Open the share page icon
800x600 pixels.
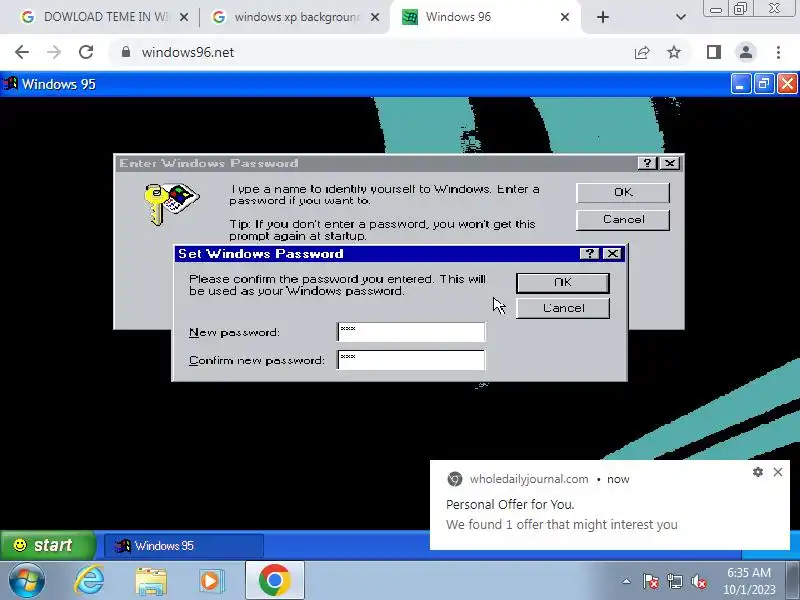(x=642, y=52)
